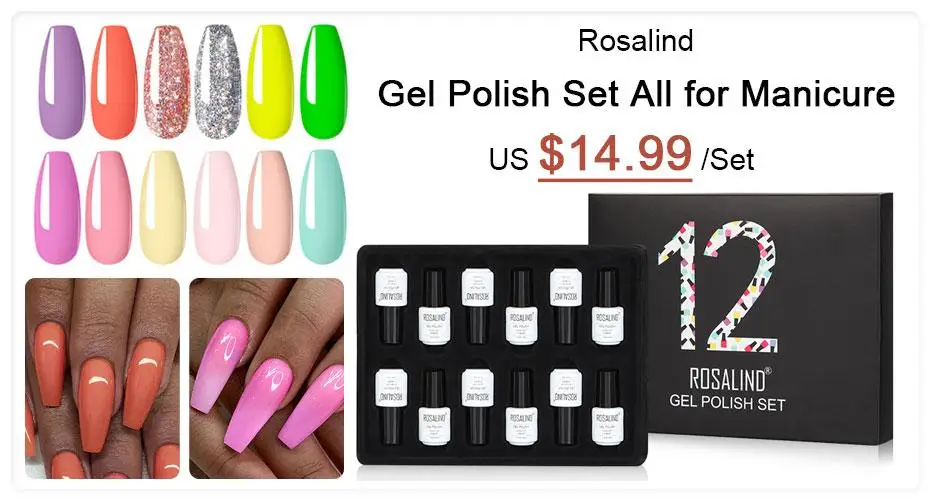Click the bright green nail swatch
The height and width of the screenshot is (500, 930).
click(x=323, y=82)
